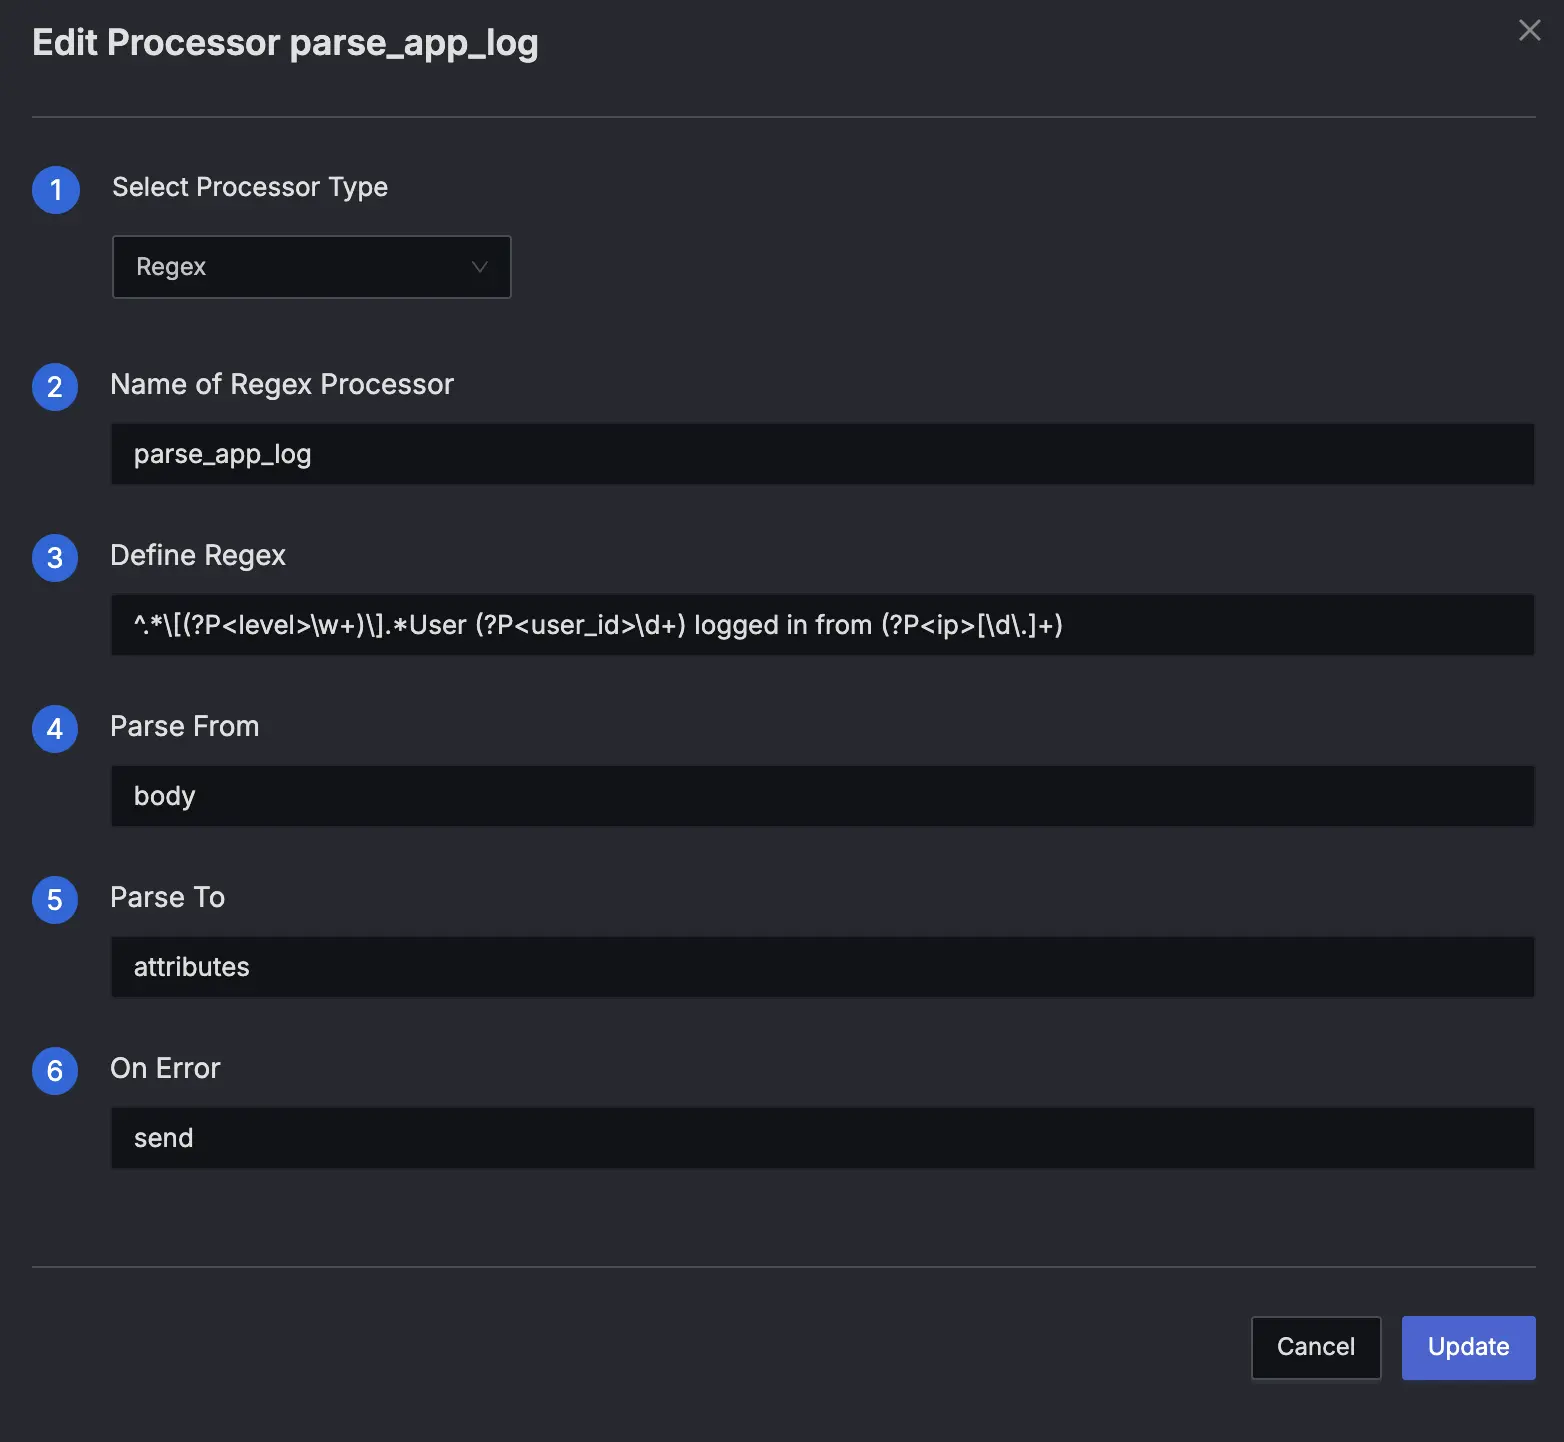The width and height of the screenshot is (1564, 1442).
Task: Click into the Define Regex pattern field
Action: (821, 625)
